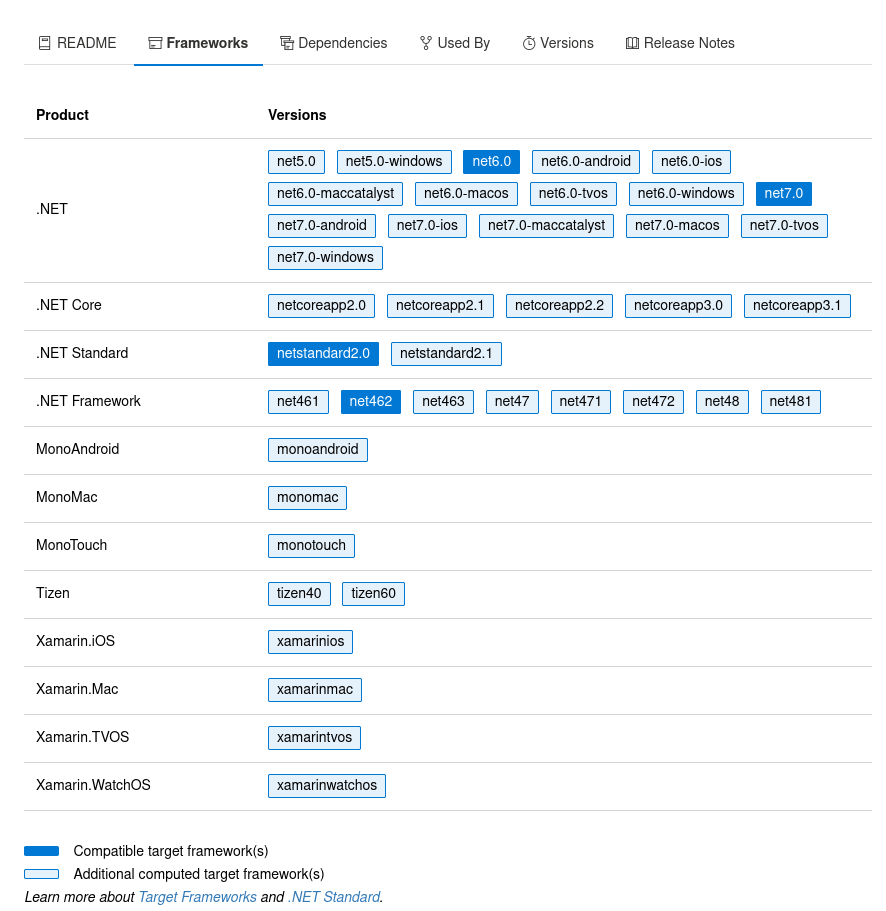
Task: Click the net463 badge
Action: pos(443,401)
